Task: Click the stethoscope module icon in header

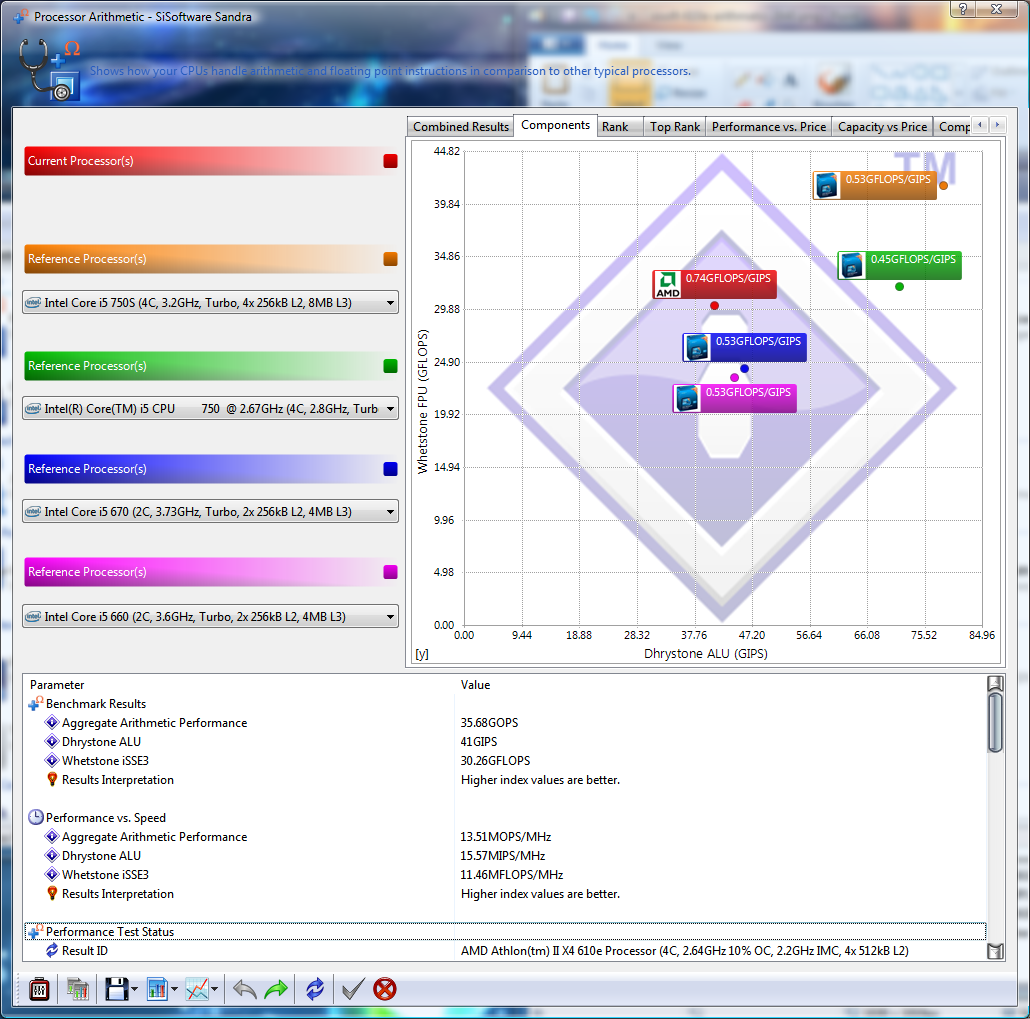Action: 49,69
